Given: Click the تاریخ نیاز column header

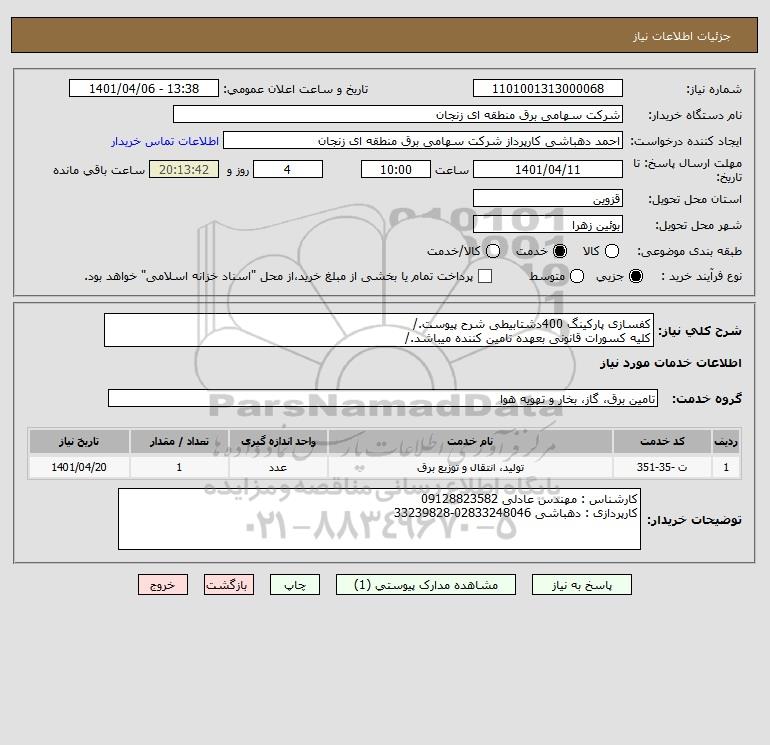Looking at the screenshot, I should tap(79, 441).
